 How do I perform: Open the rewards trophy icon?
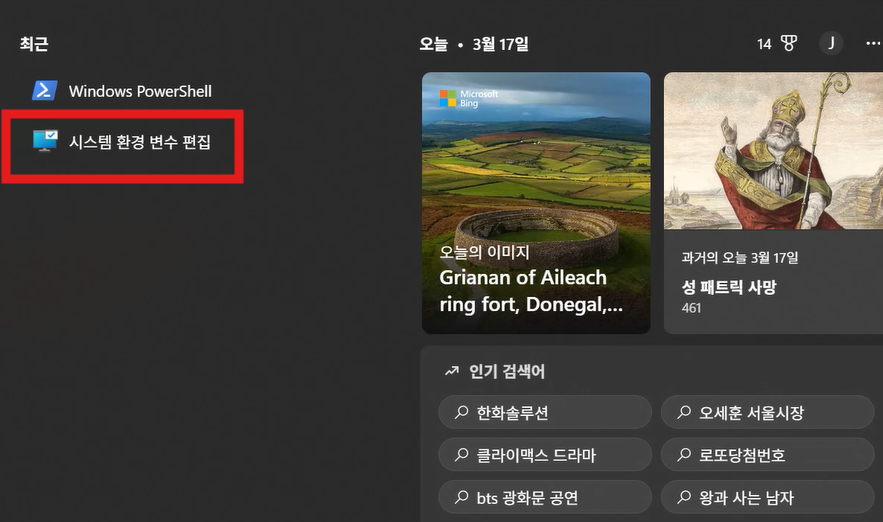(789, 43)
